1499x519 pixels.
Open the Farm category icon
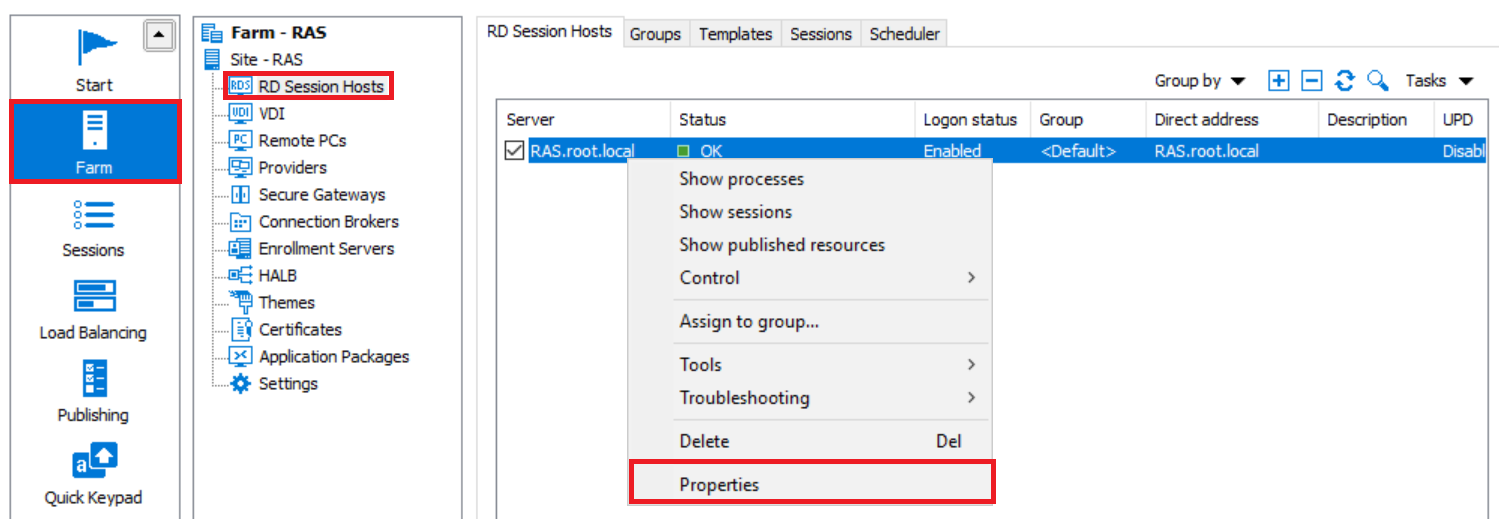94,132
